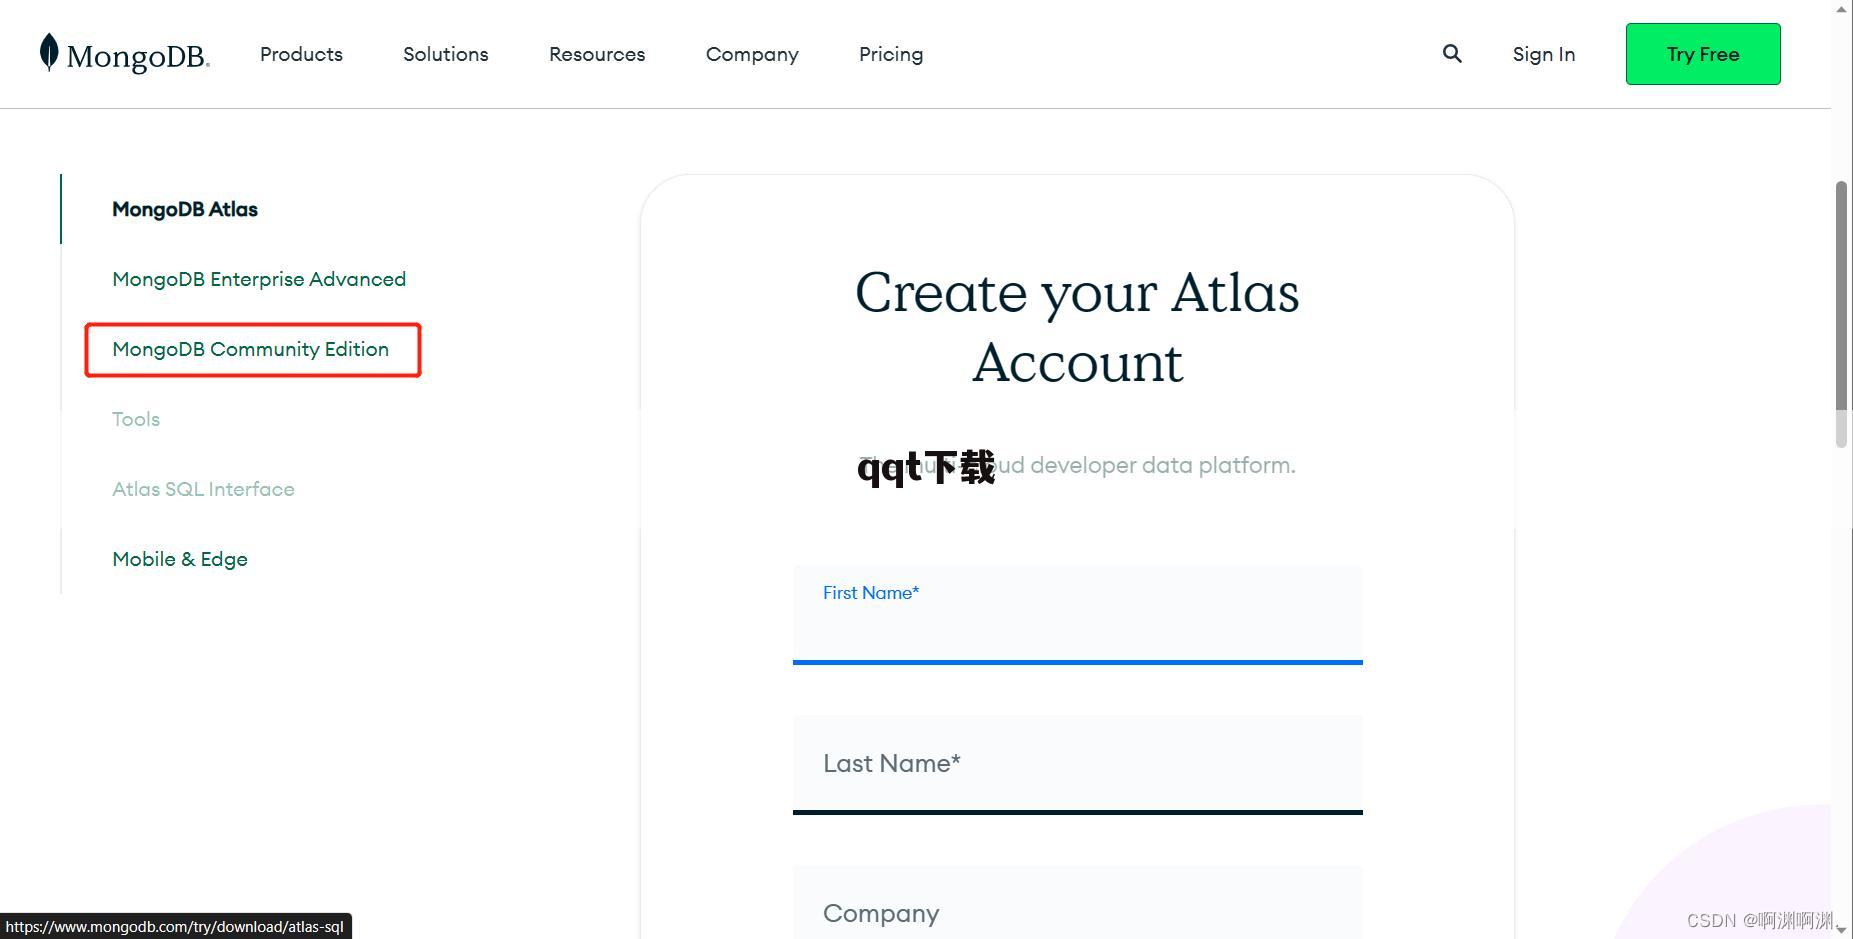Click the Company input field
Screen dimensions: 1853x939
(x=1078, y=902)
